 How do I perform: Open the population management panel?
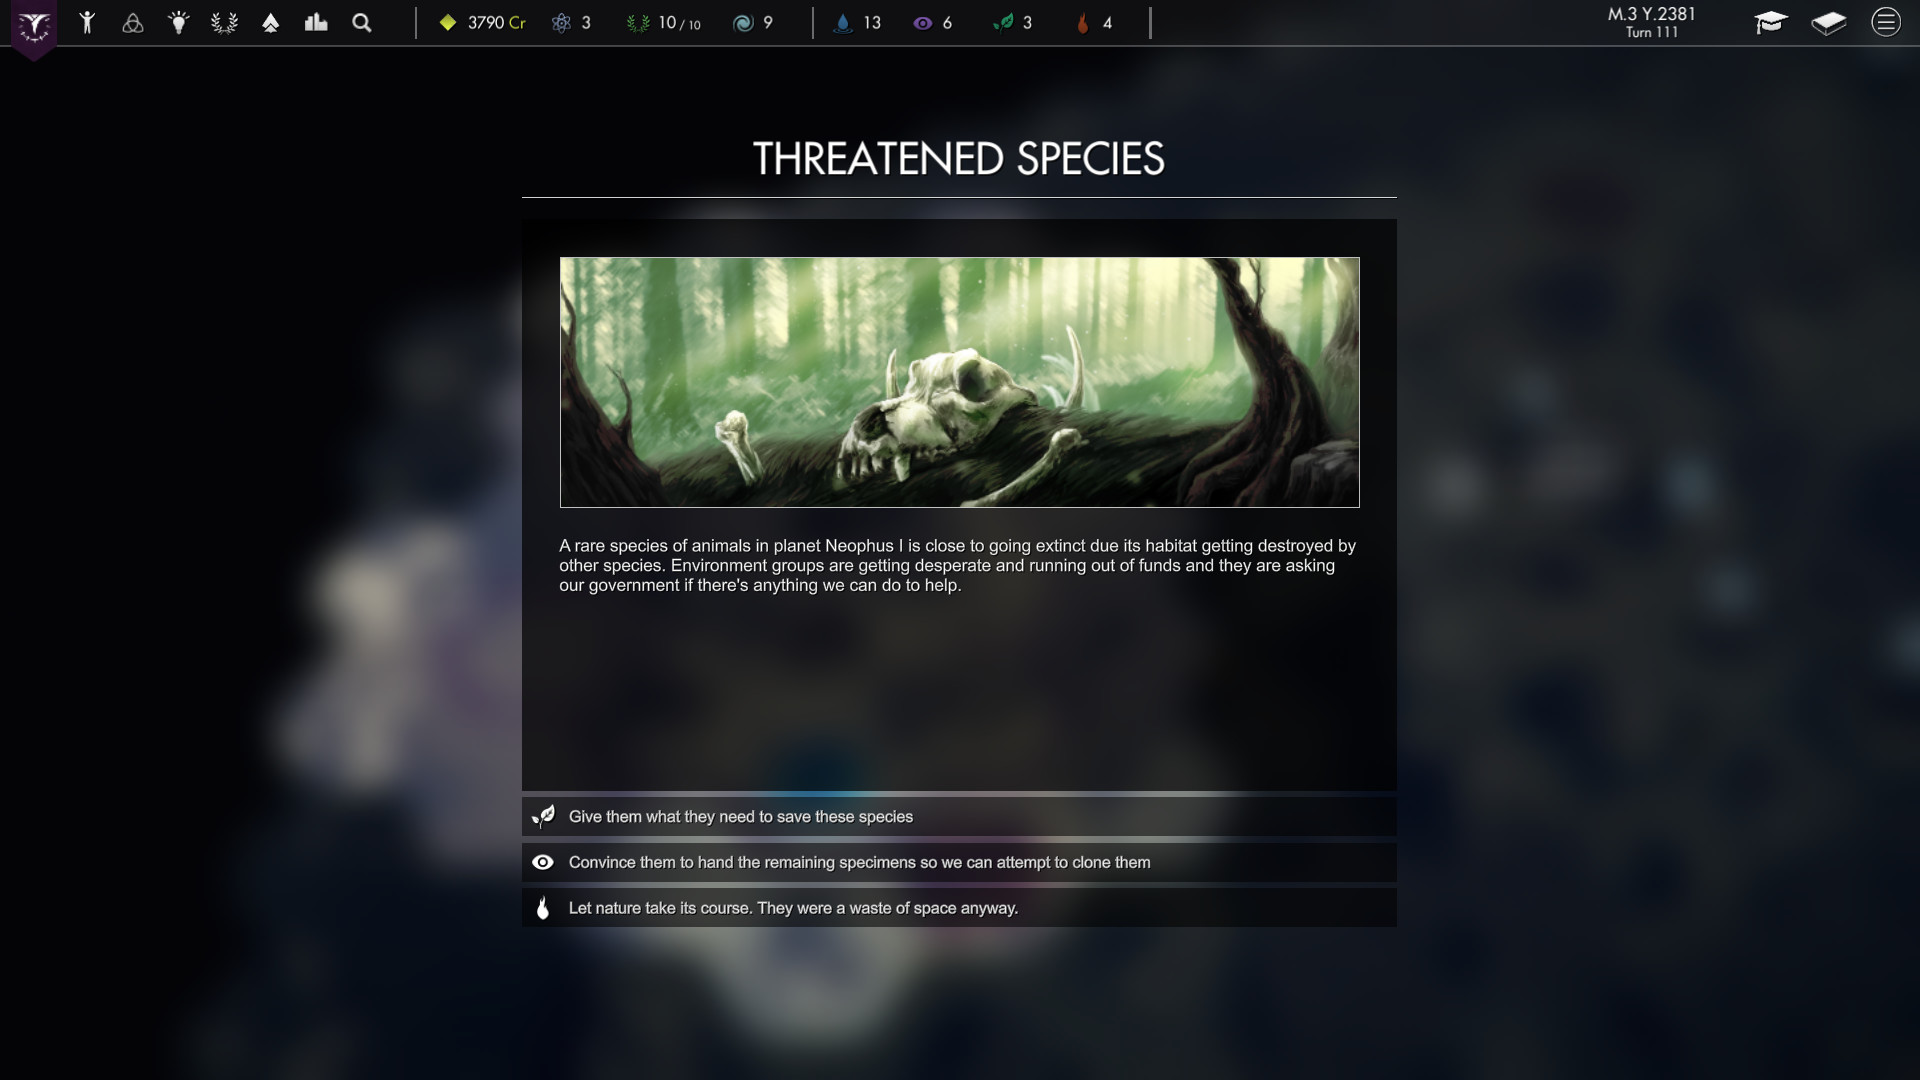(87, 22)
